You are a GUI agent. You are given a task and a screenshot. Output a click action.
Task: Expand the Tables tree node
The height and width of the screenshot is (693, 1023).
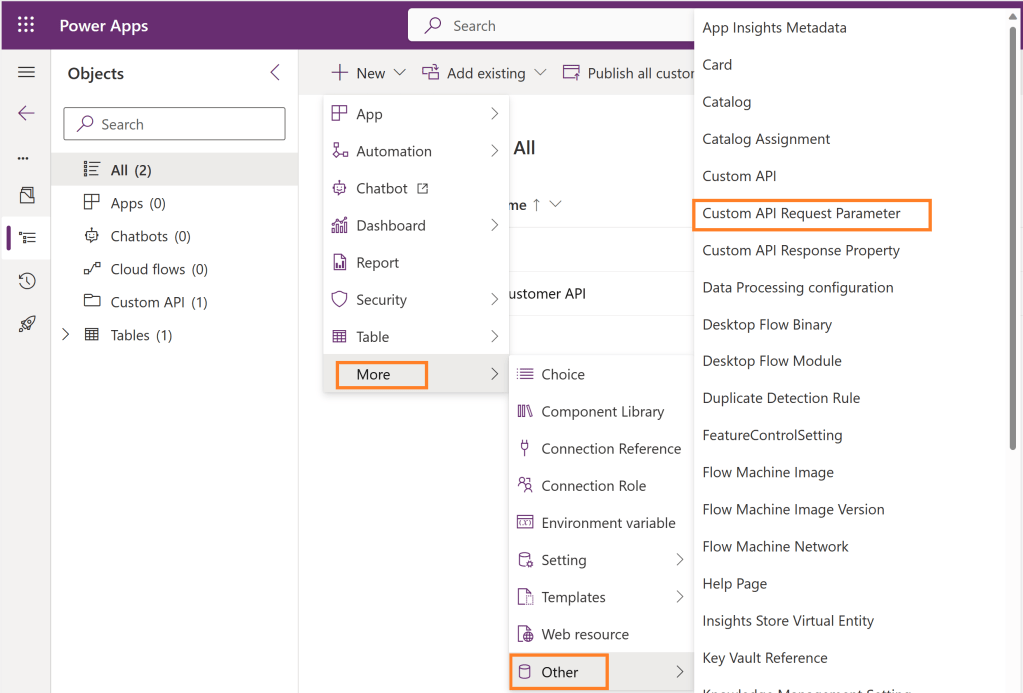coord(66,335)
